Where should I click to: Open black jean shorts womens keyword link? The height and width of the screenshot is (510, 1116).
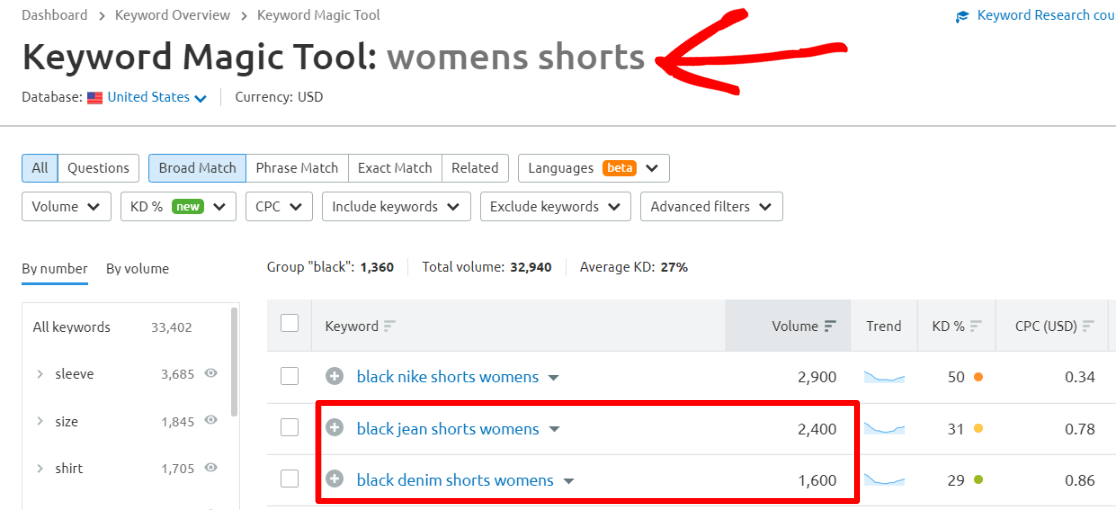tap(448, 428)
